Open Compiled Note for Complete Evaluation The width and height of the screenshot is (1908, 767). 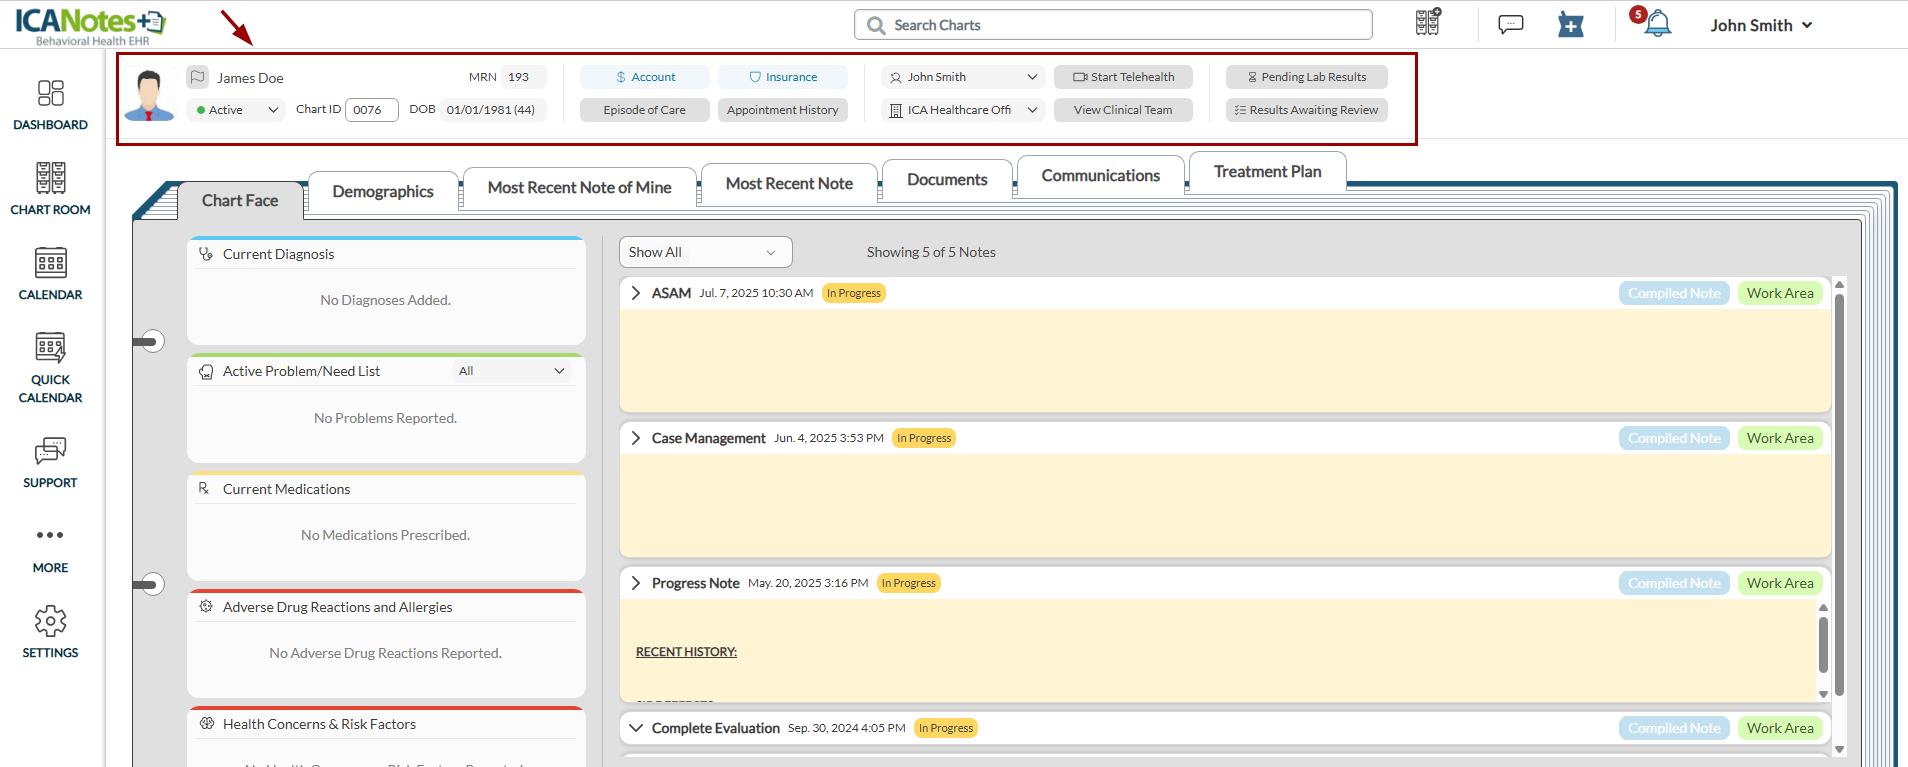click(x=1674, y=728)
